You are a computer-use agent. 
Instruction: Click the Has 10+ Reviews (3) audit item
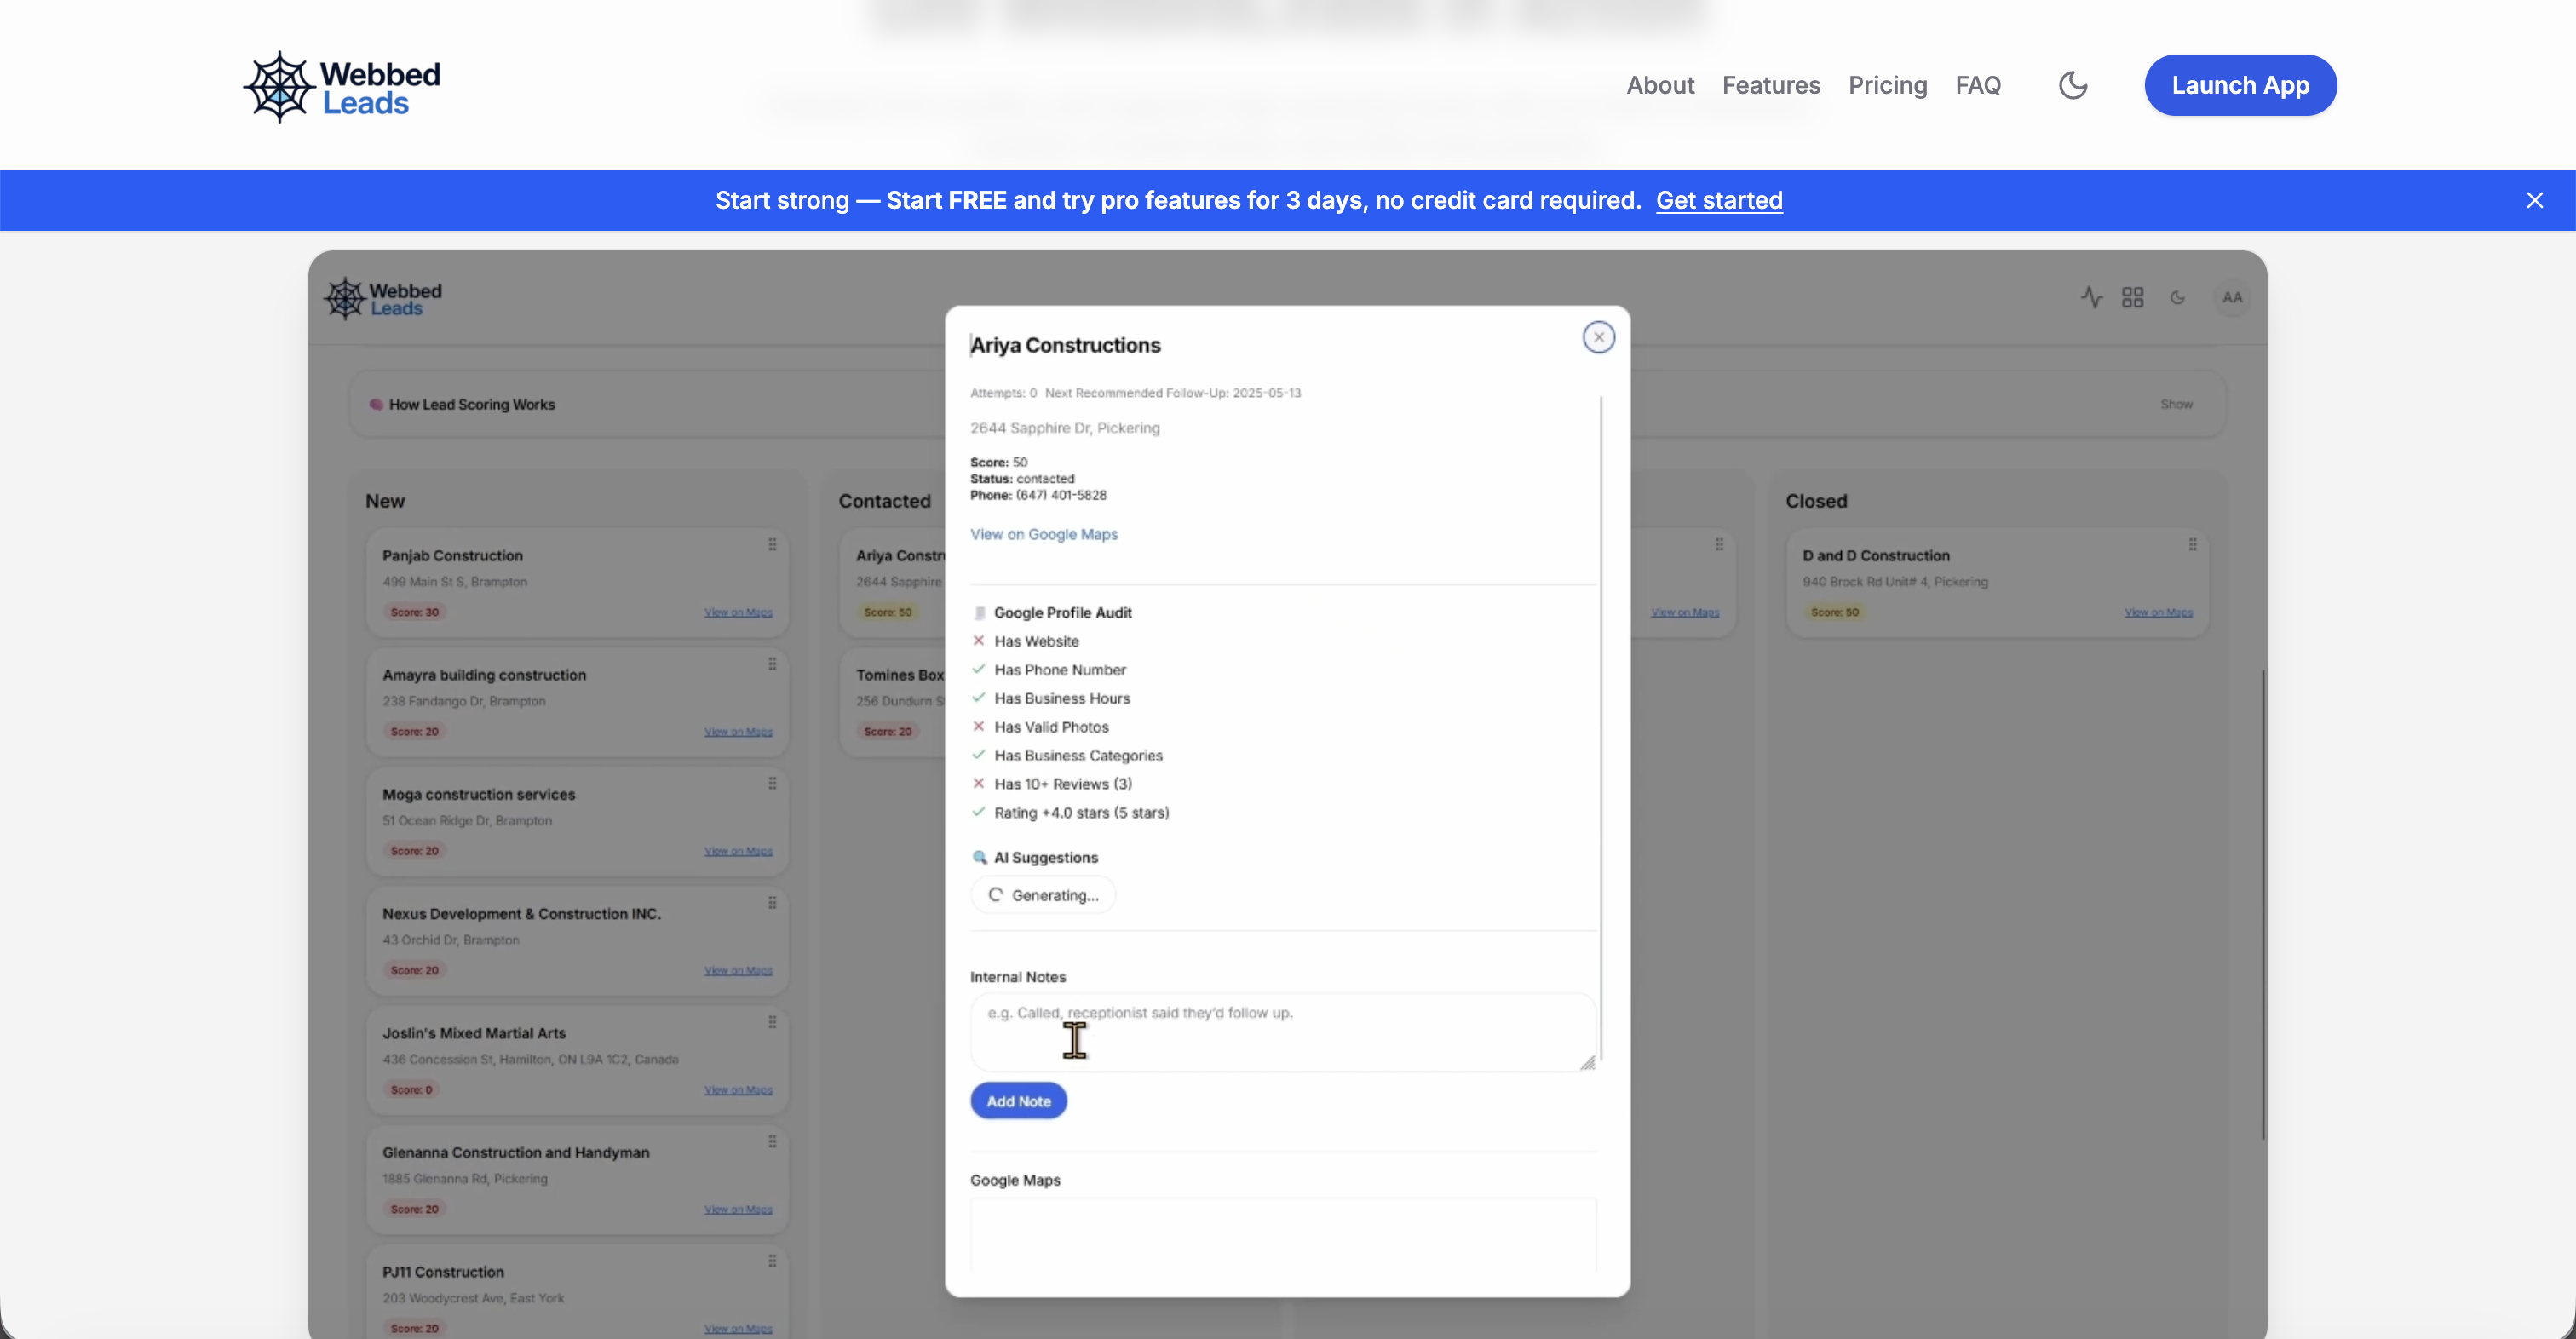coord(1052,784)
